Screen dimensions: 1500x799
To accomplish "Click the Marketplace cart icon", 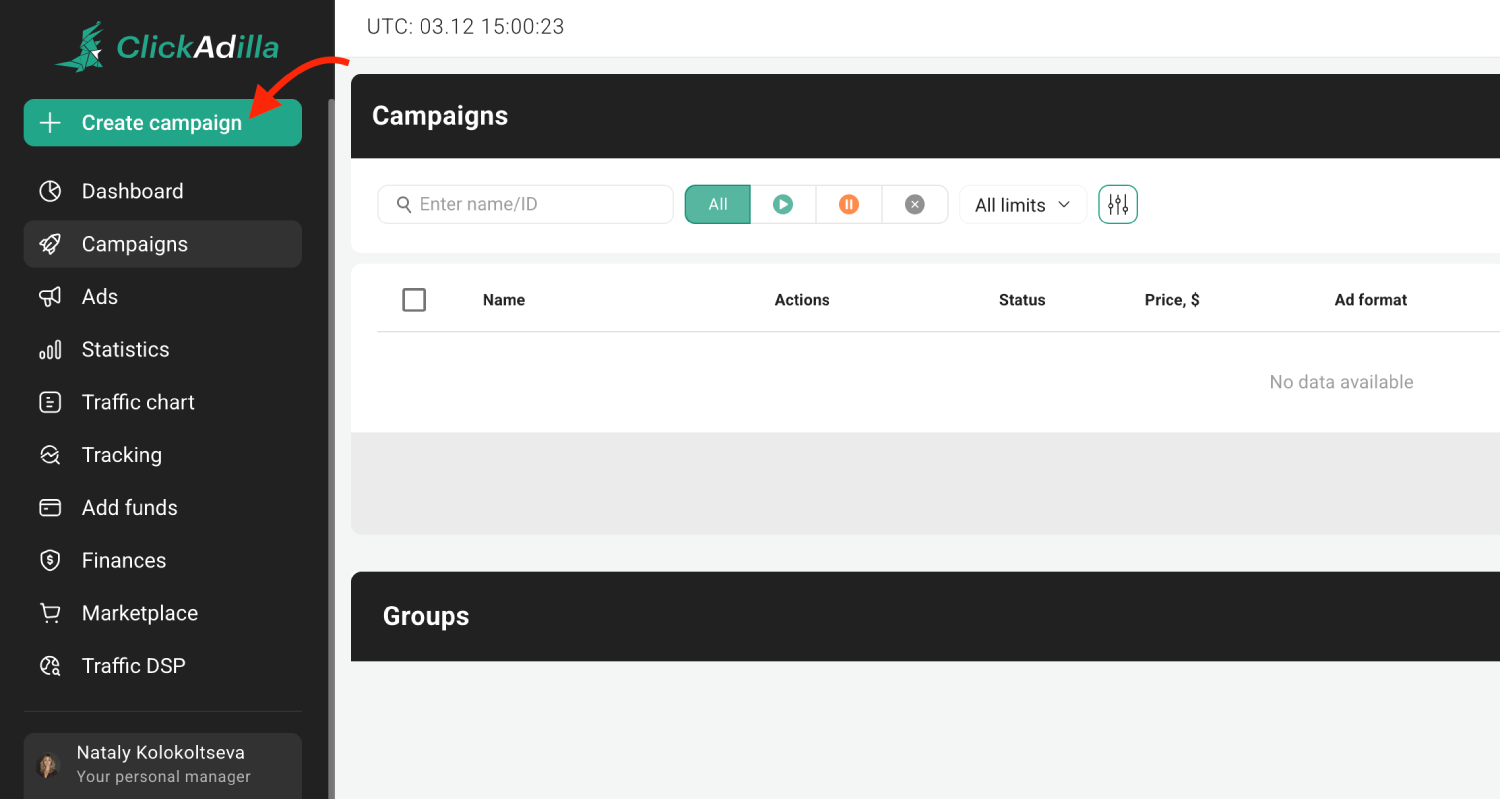I will tap(50, 613).
